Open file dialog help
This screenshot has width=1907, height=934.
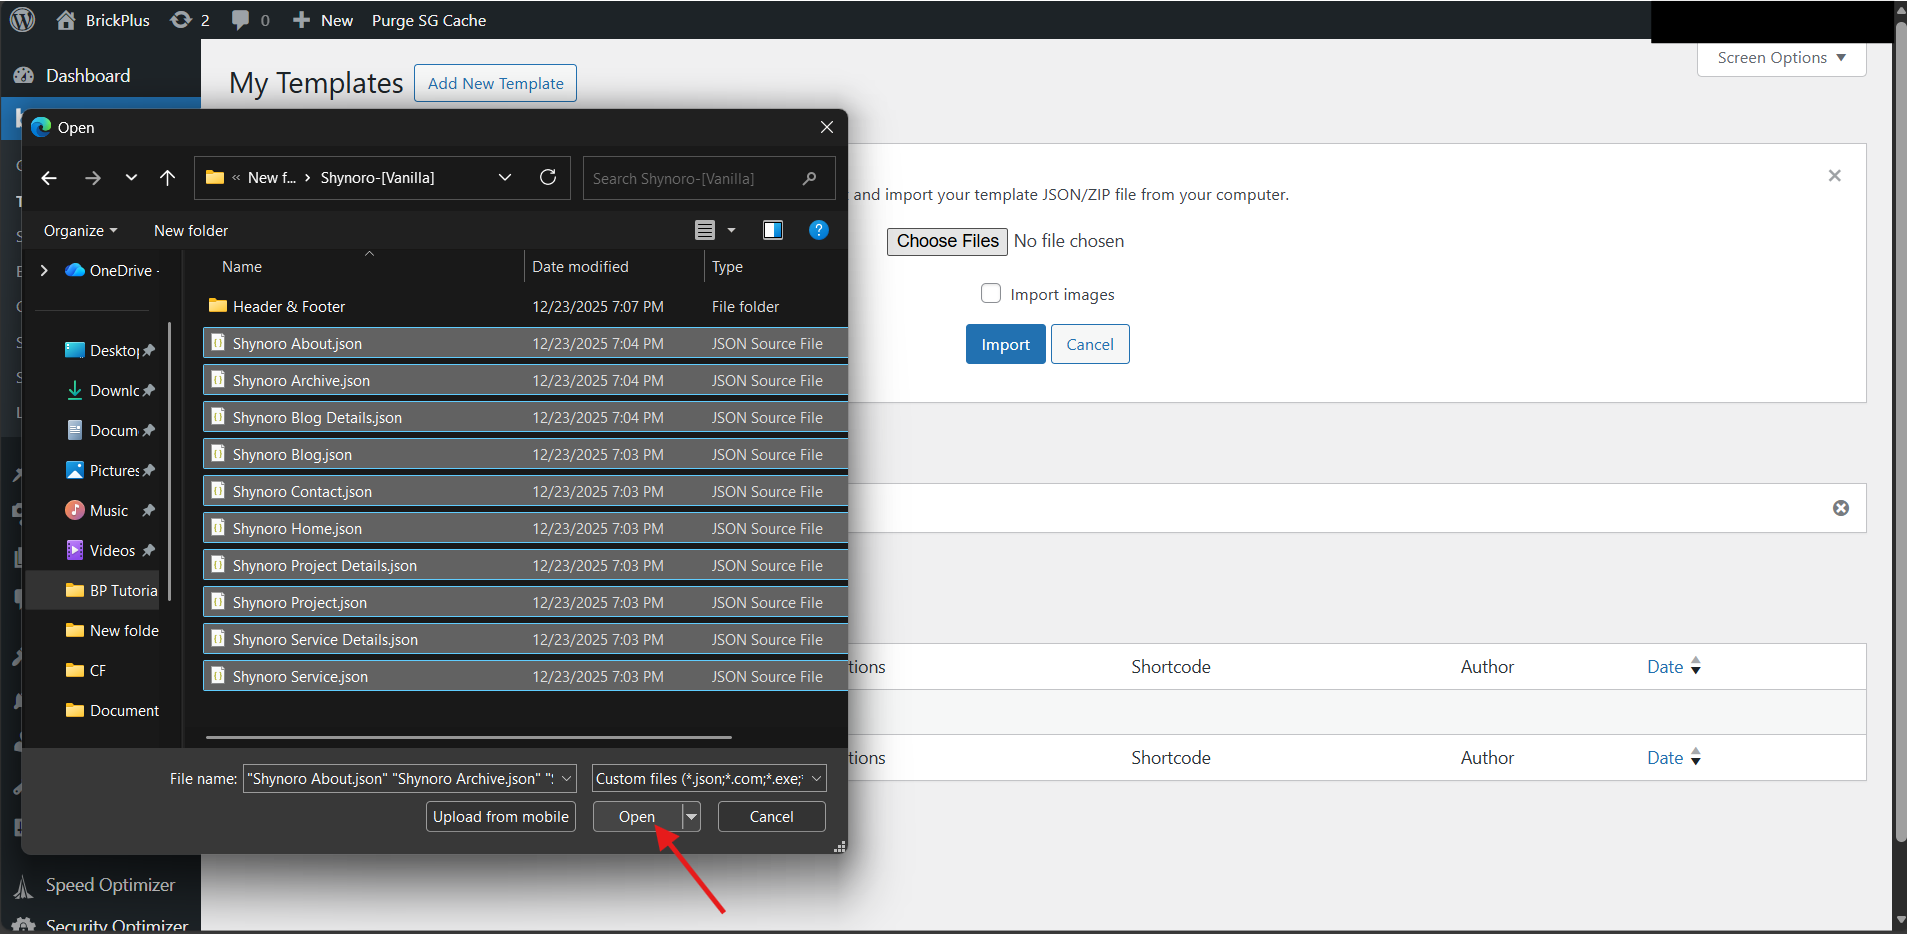(819, 230)
